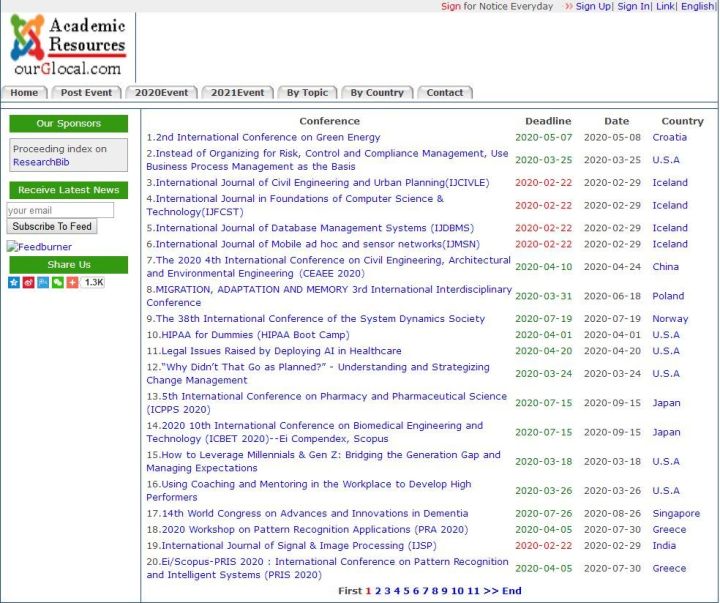This screenshot has height=603, width=720.
Task: Go to page 5 of results
Action: (x=406, y=591)
